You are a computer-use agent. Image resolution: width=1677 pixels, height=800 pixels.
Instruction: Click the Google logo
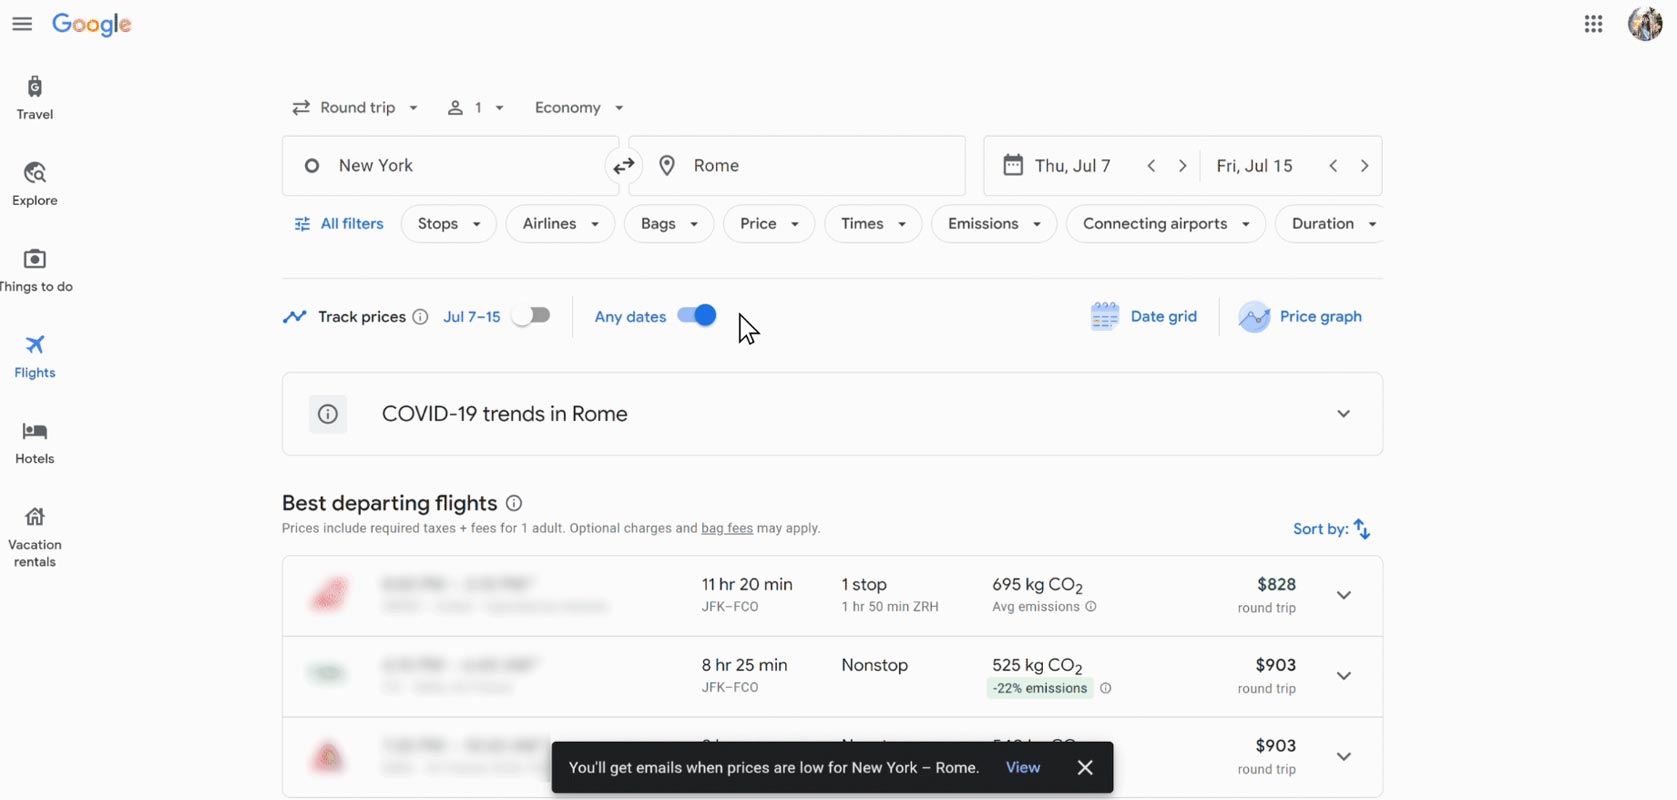(92, 25)
